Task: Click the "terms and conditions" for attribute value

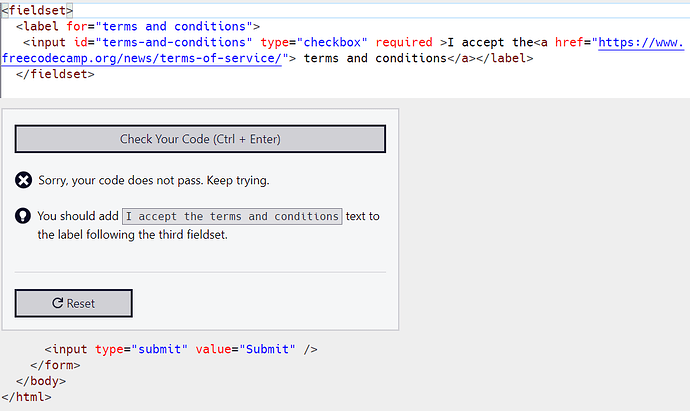Action: 174,26
